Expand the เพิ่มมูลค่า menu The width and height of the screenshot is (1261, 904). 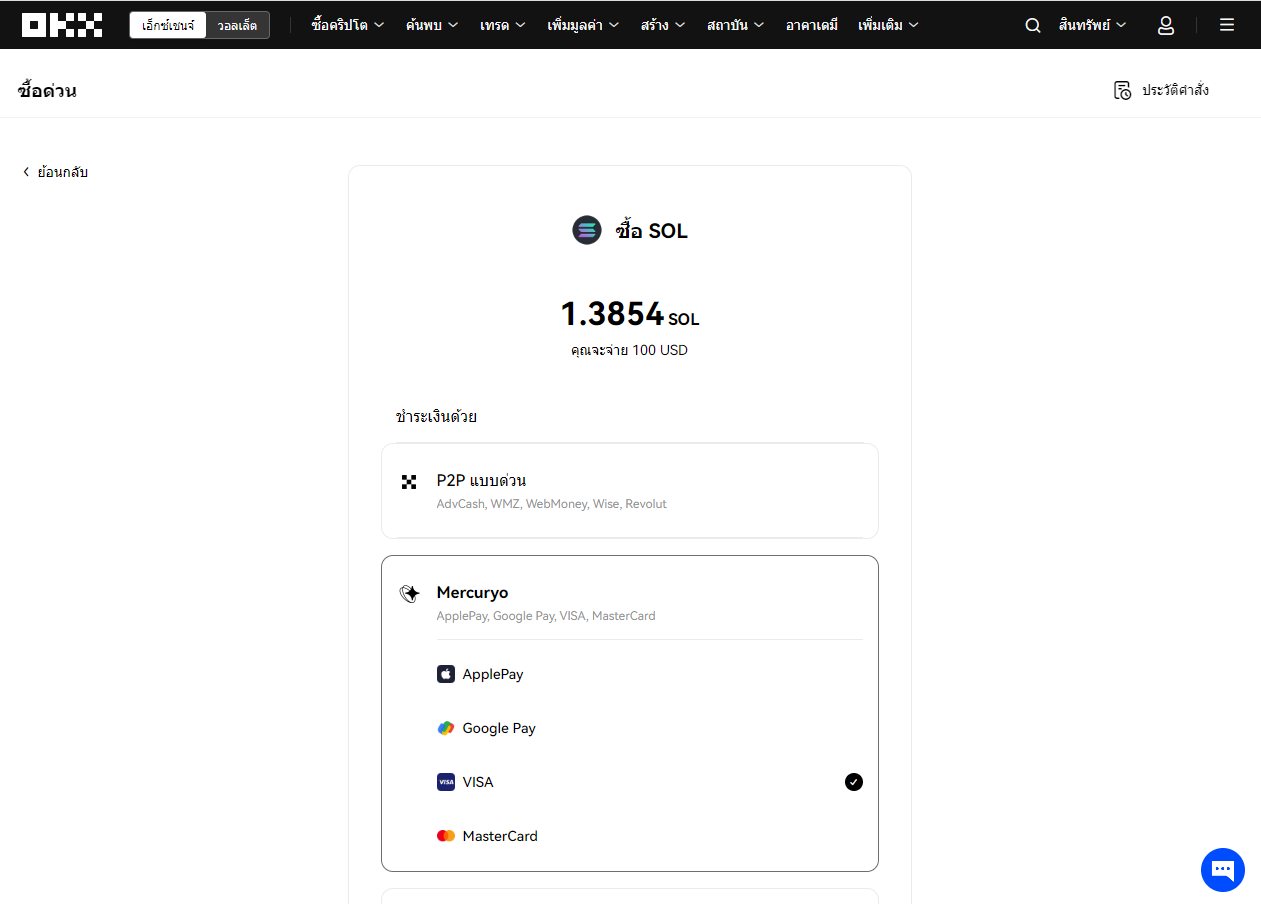pos(583,25)
